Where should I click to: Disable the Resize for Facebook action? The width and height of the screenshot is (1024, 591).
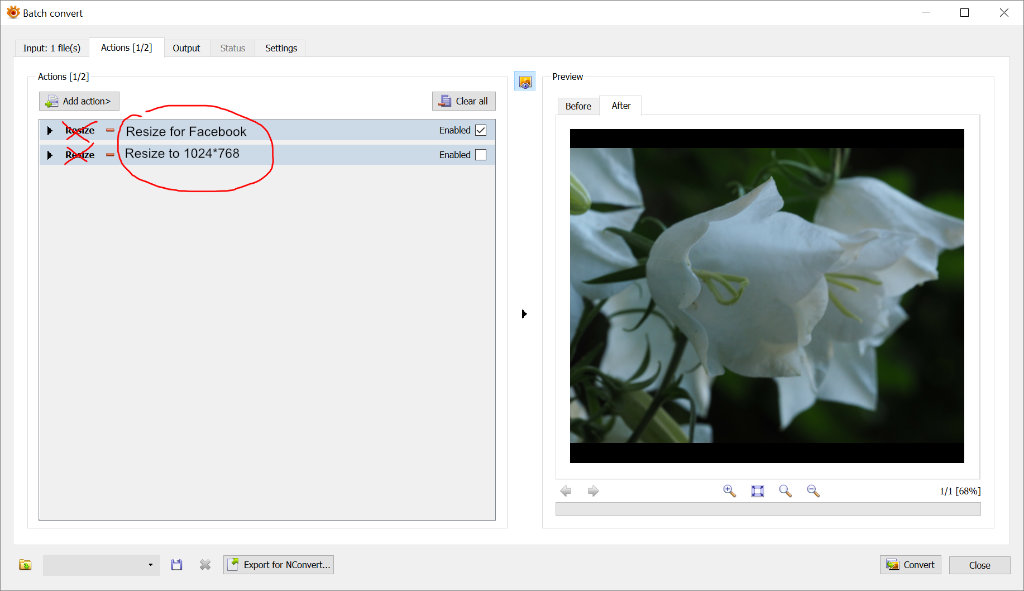[x=481, y=130]
